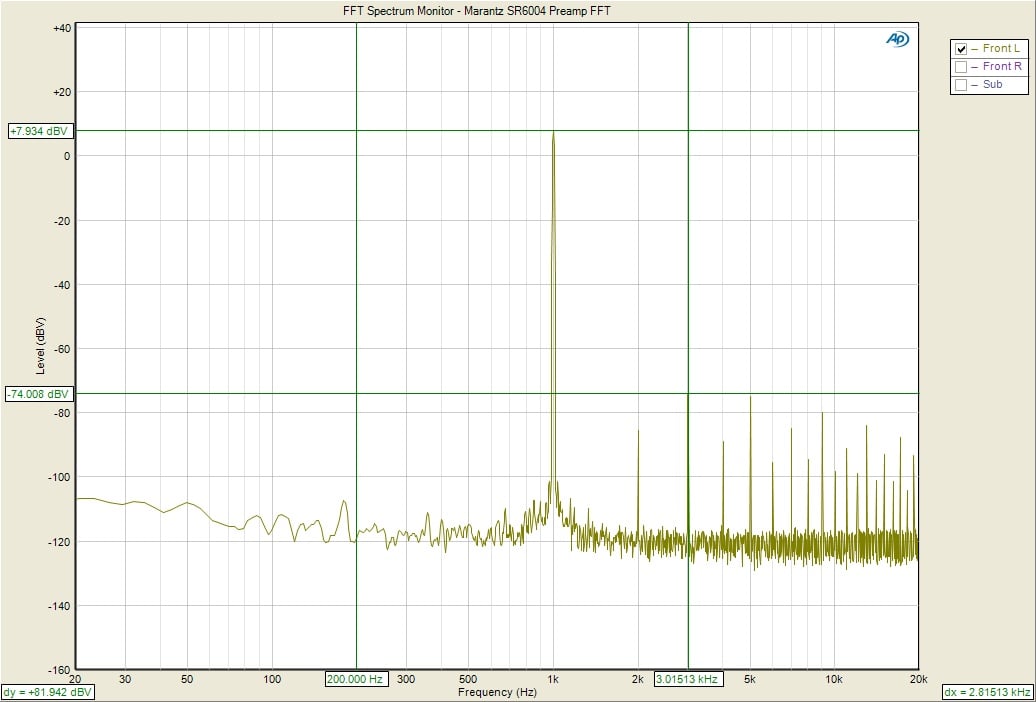Image resolution: width=1036 pixels, height=702 pixels.
Task: Click the Front R trace color dash
Action: tap(975, 67)
